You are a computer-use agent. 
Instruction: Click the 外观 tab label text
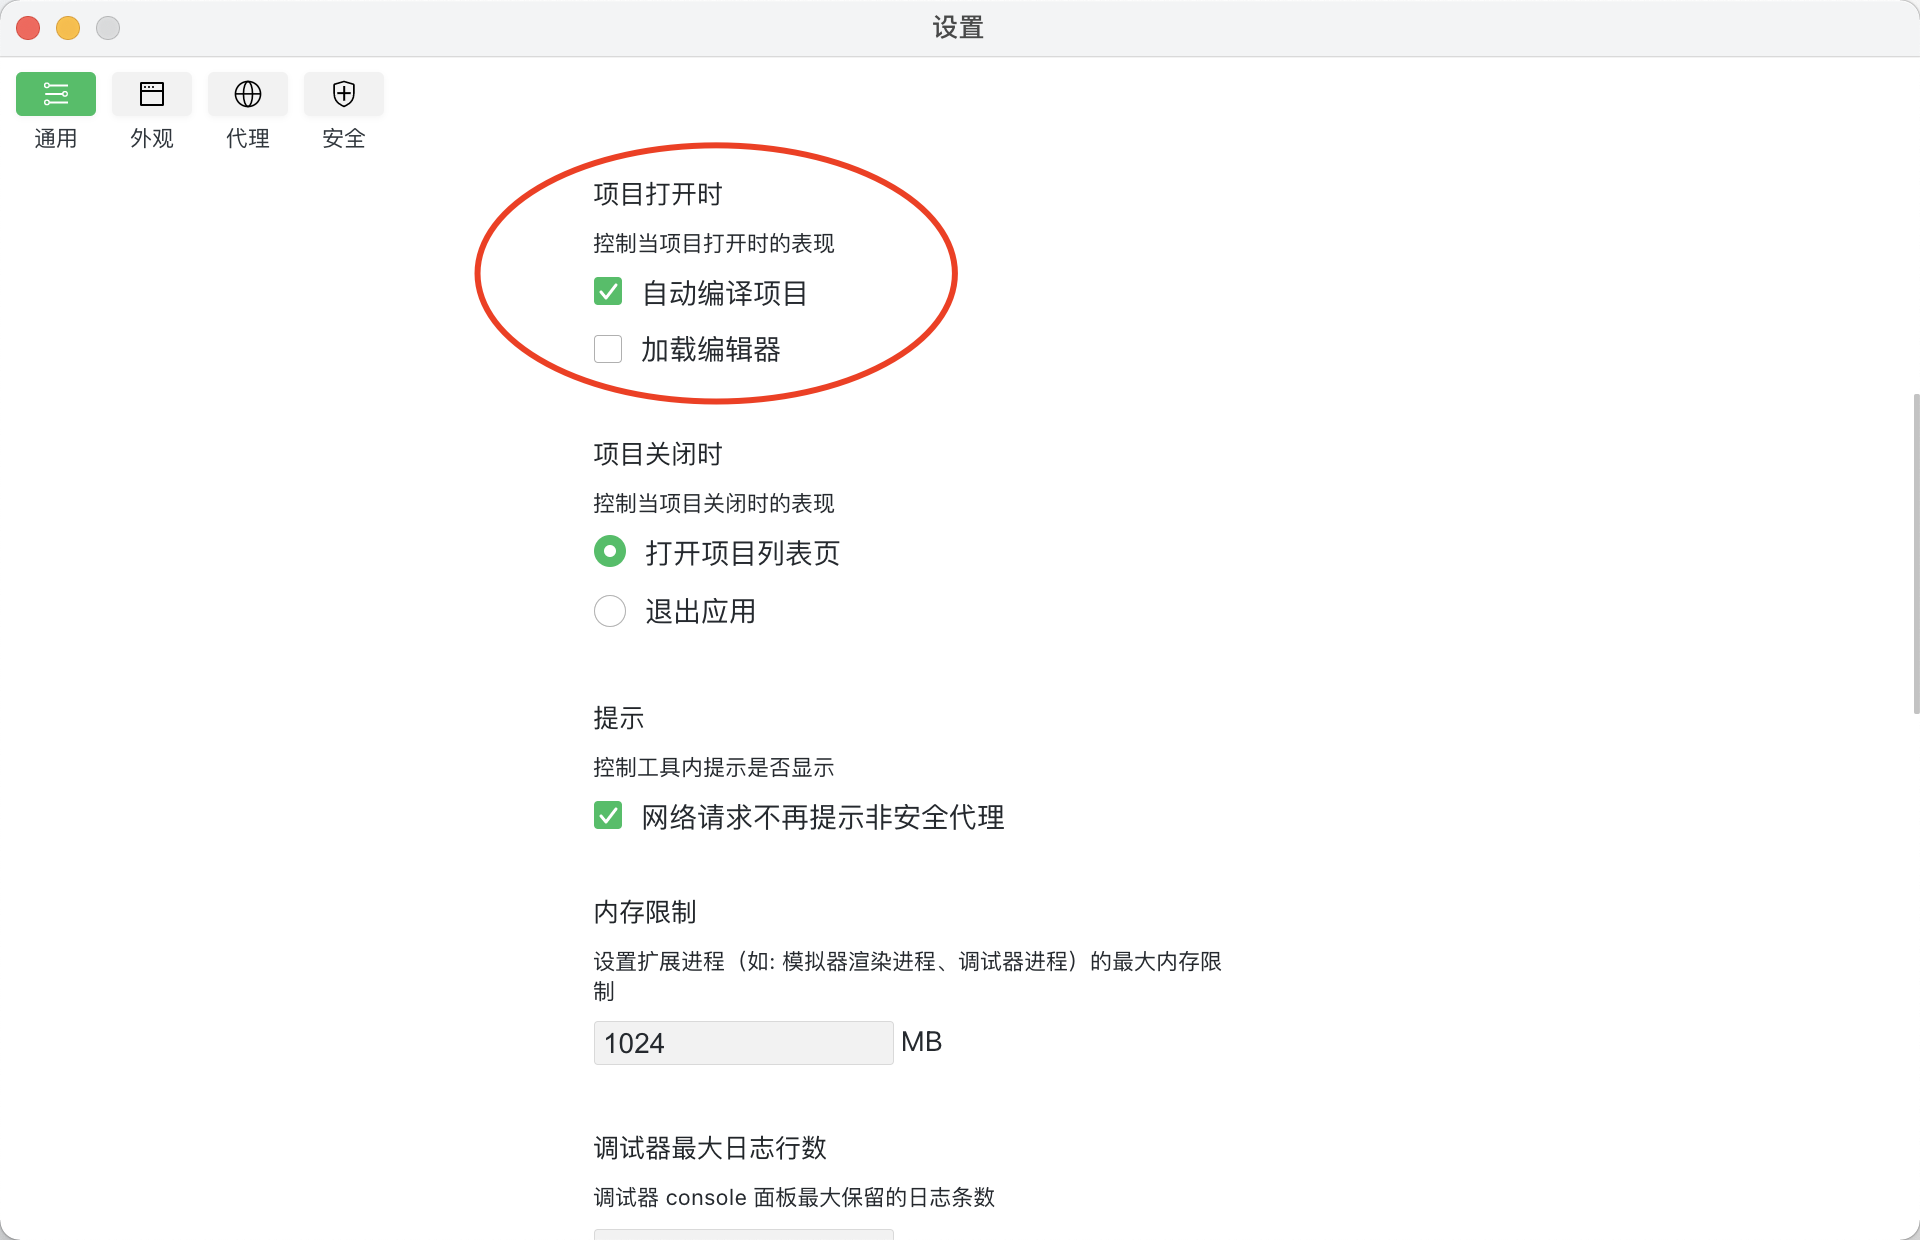point(152,138)
